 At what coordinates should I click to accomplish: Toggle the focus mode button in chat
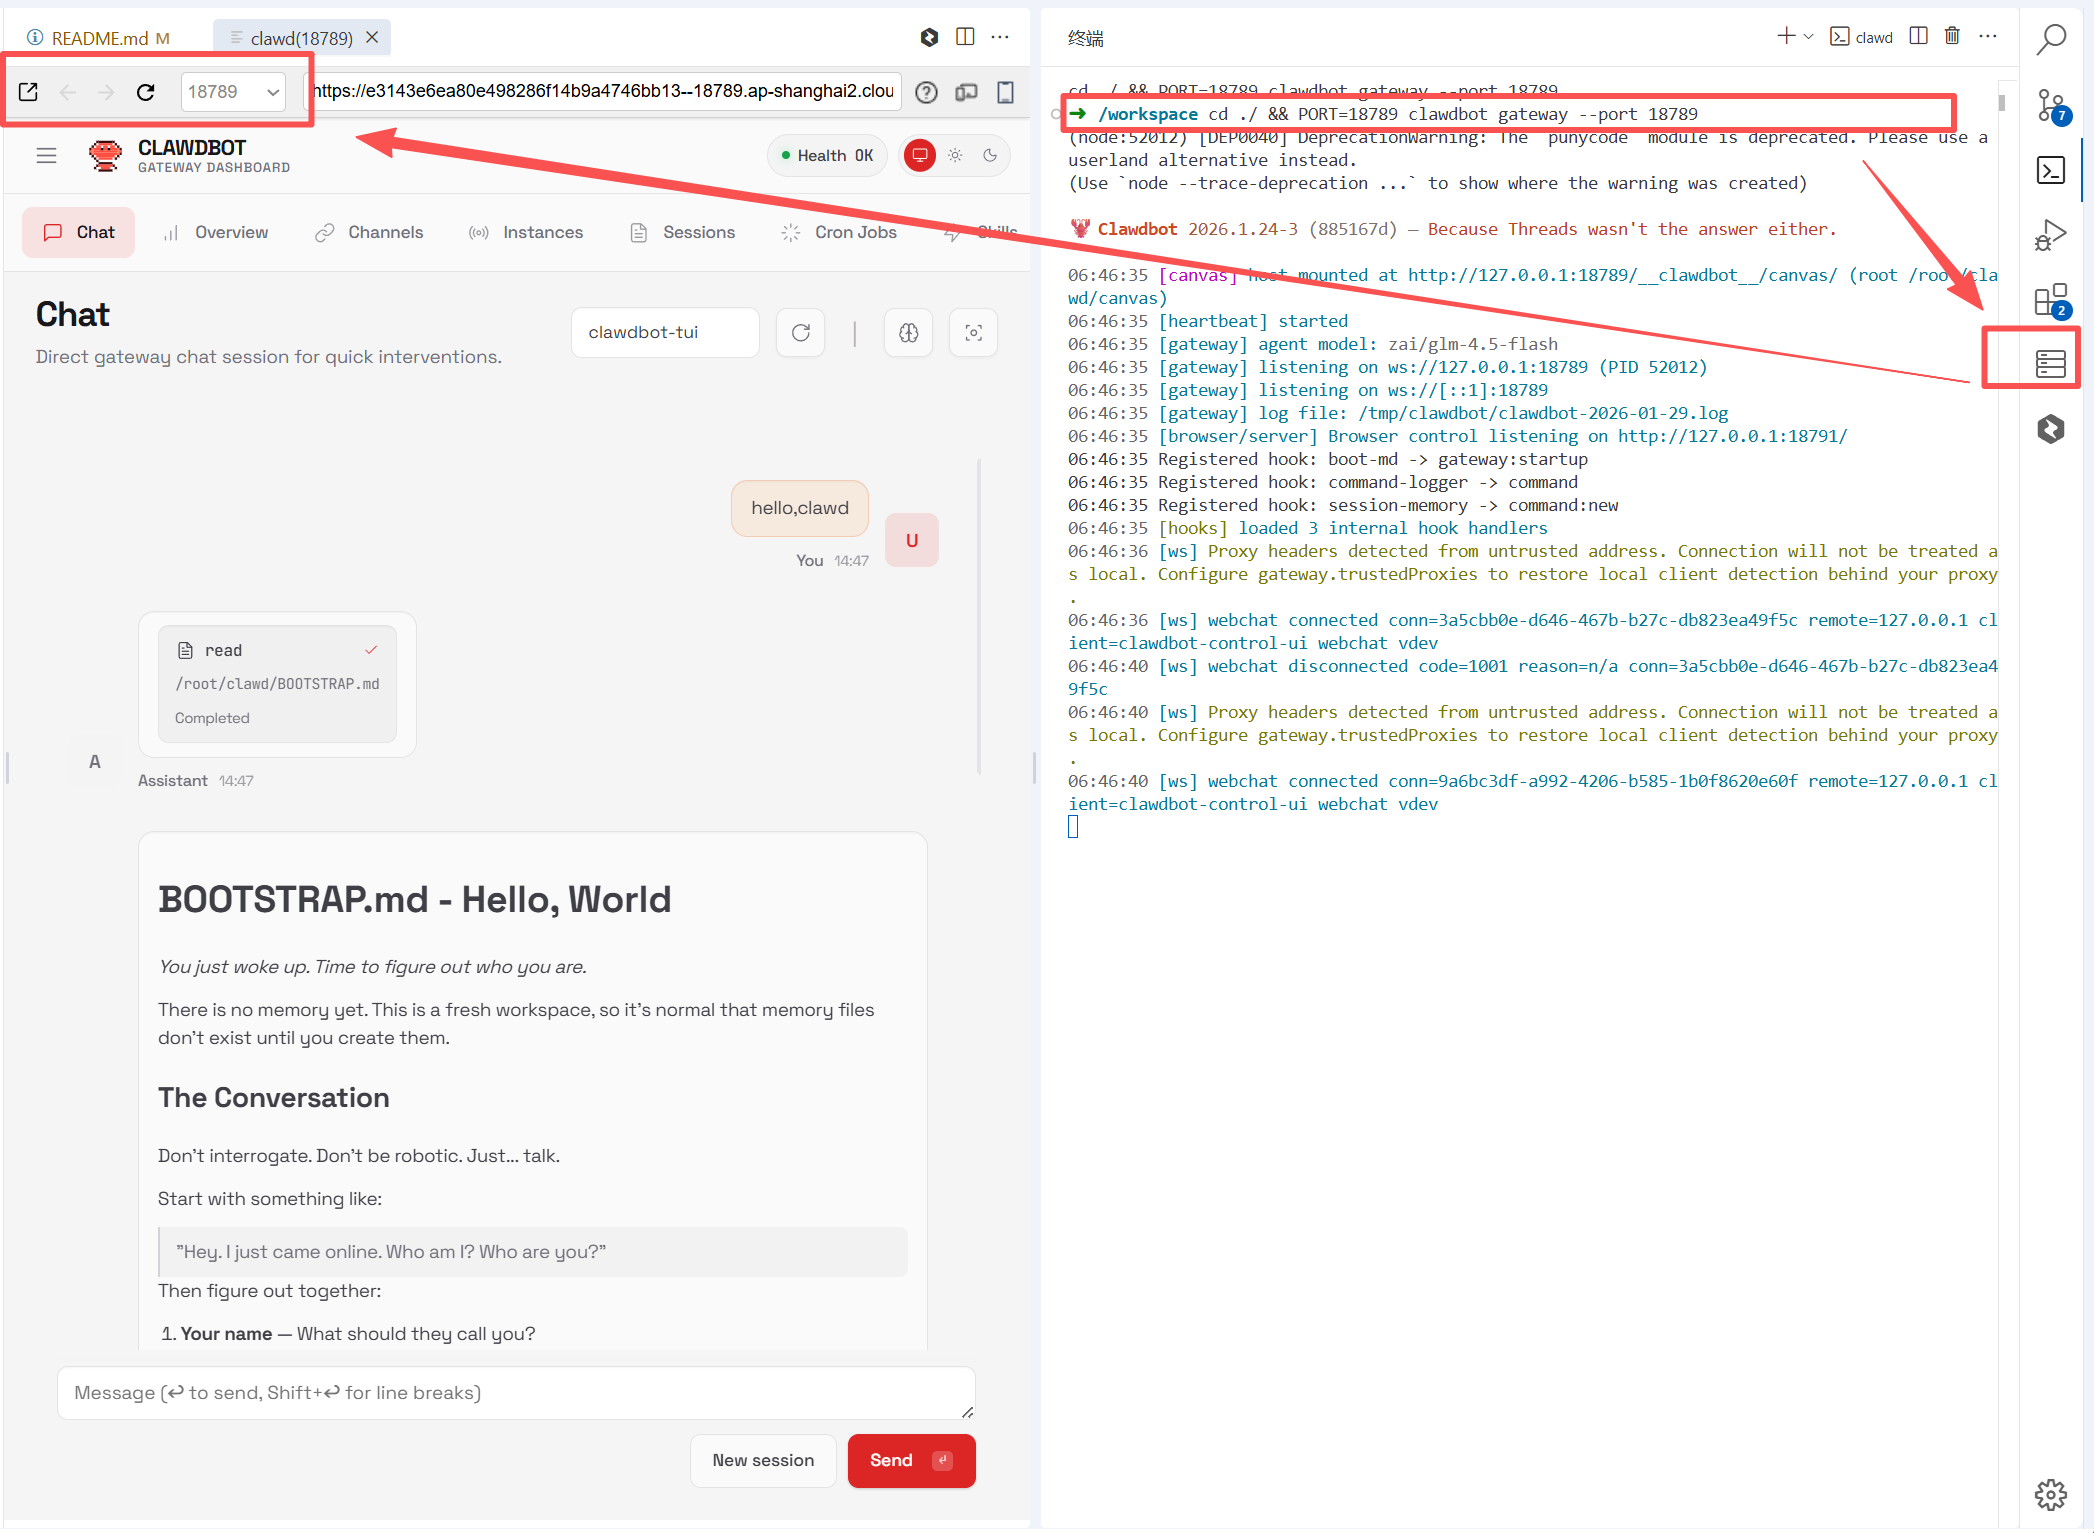point(973,333)
